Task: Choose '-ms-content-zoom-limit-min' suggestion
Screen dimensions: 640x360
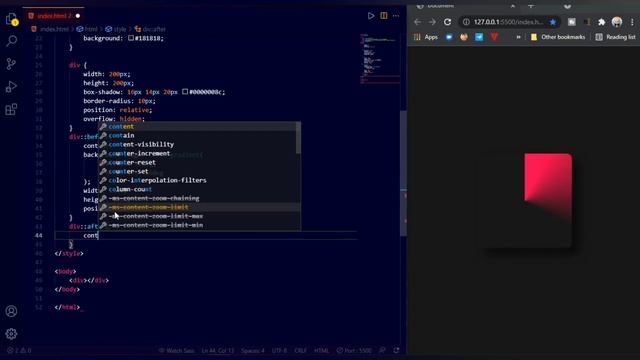Action: pos(199,225)
